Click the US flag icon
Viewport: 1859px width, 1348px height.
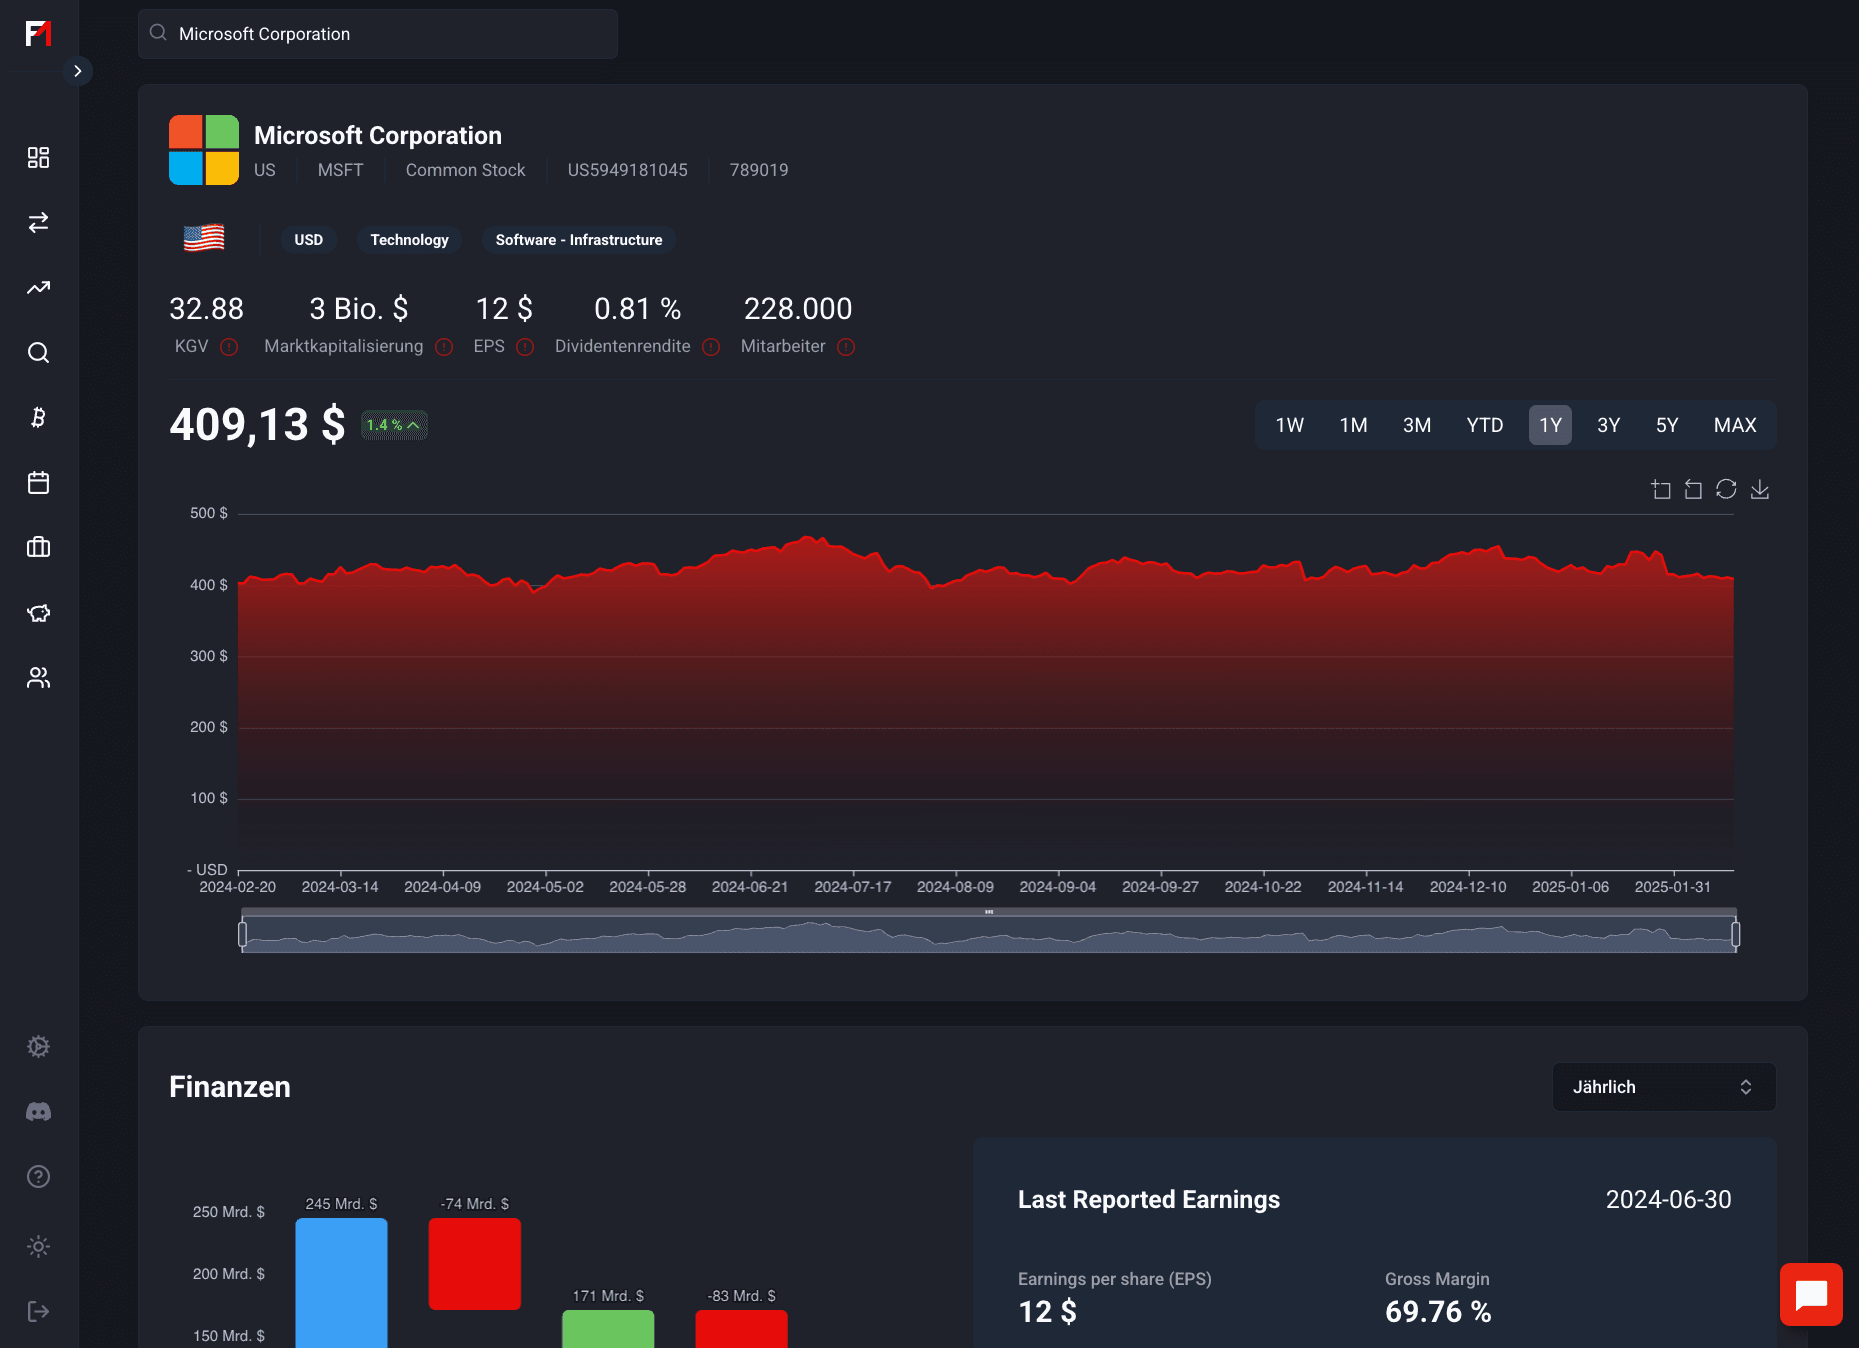click(204, 239)
